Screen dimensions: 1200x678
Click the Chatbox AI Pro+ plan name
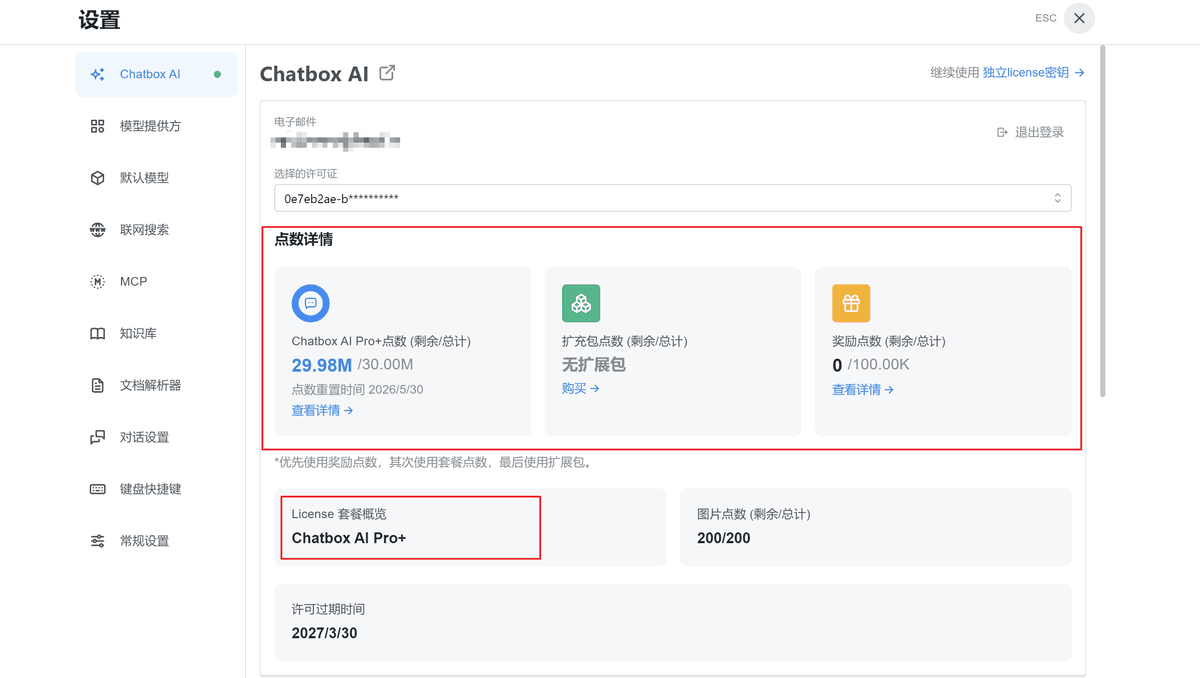point(349,538)
